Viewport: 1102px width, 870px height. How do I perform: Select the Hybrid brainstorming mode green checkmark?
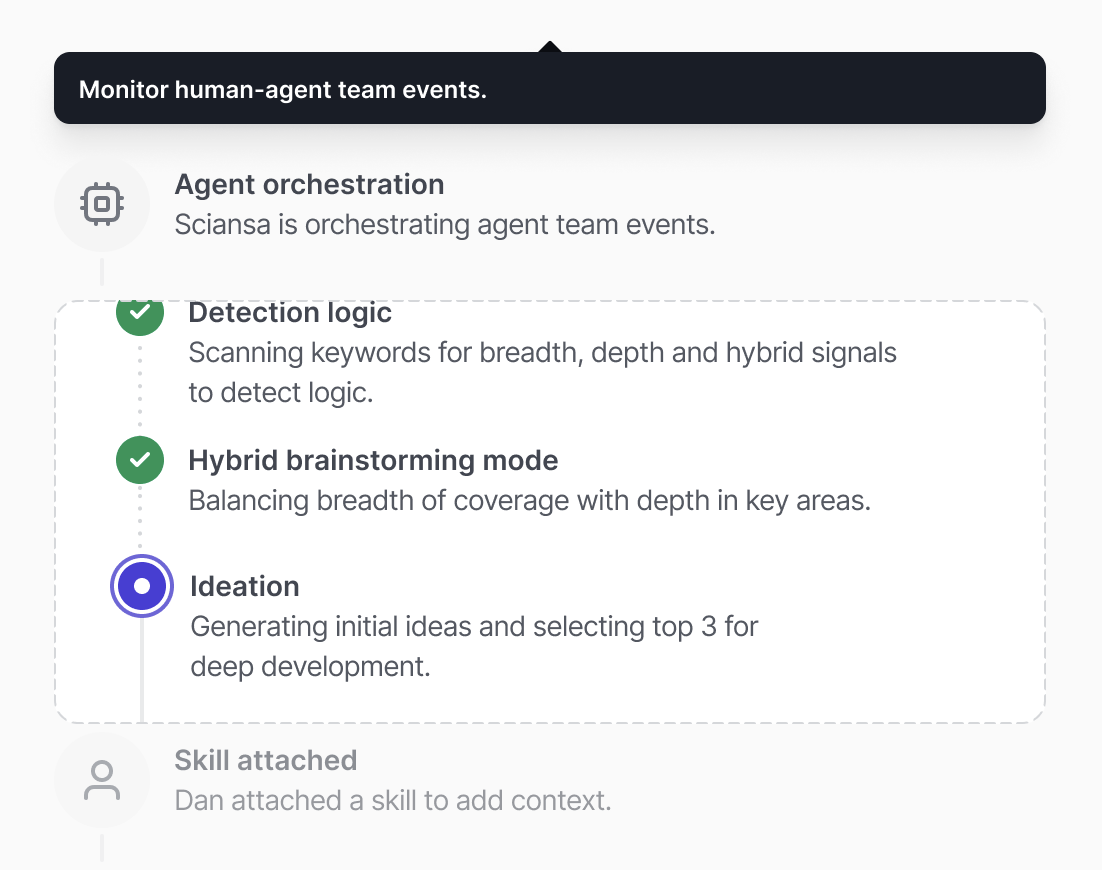140,460
